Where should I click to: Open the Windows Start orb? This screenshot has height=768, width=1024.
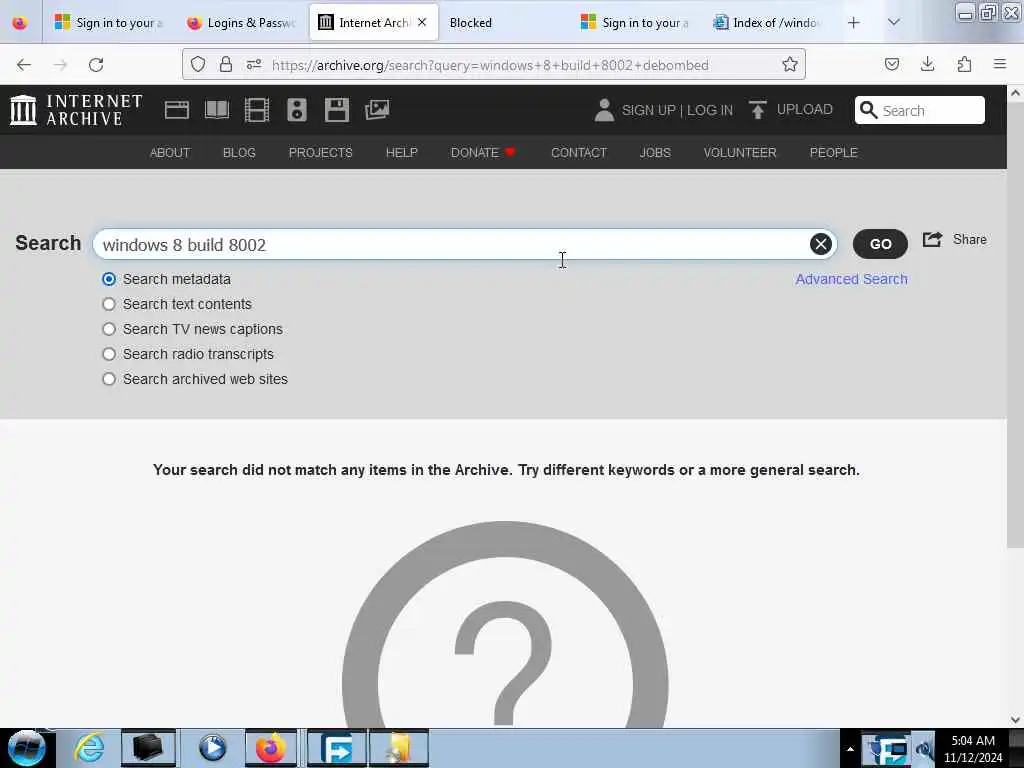(26, 748)
